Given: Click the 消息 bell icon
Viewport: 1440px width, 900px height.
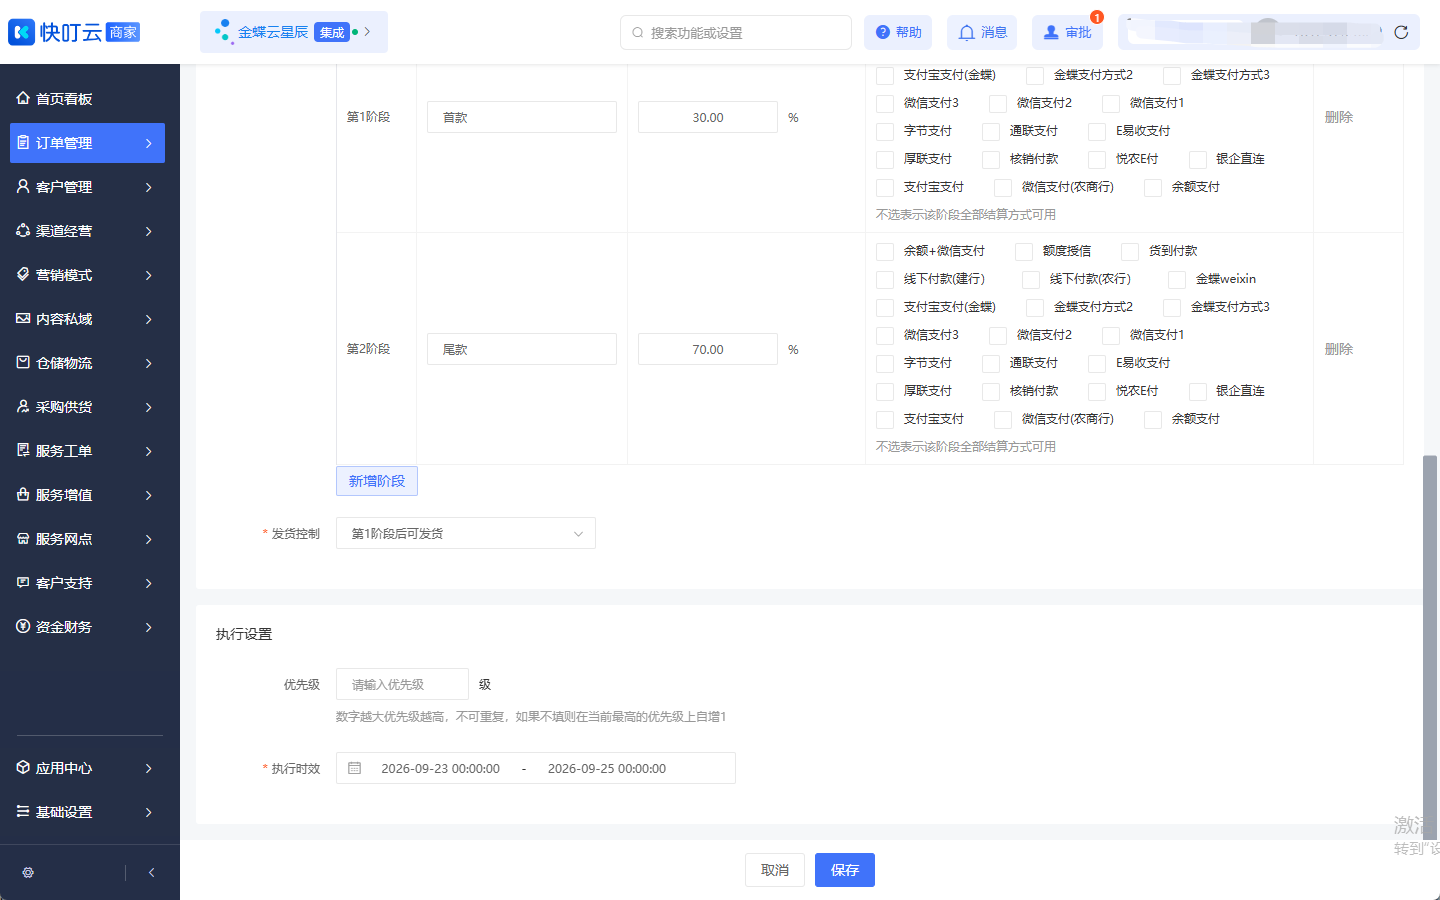Looking at the screenshot, I should point(967,33).
